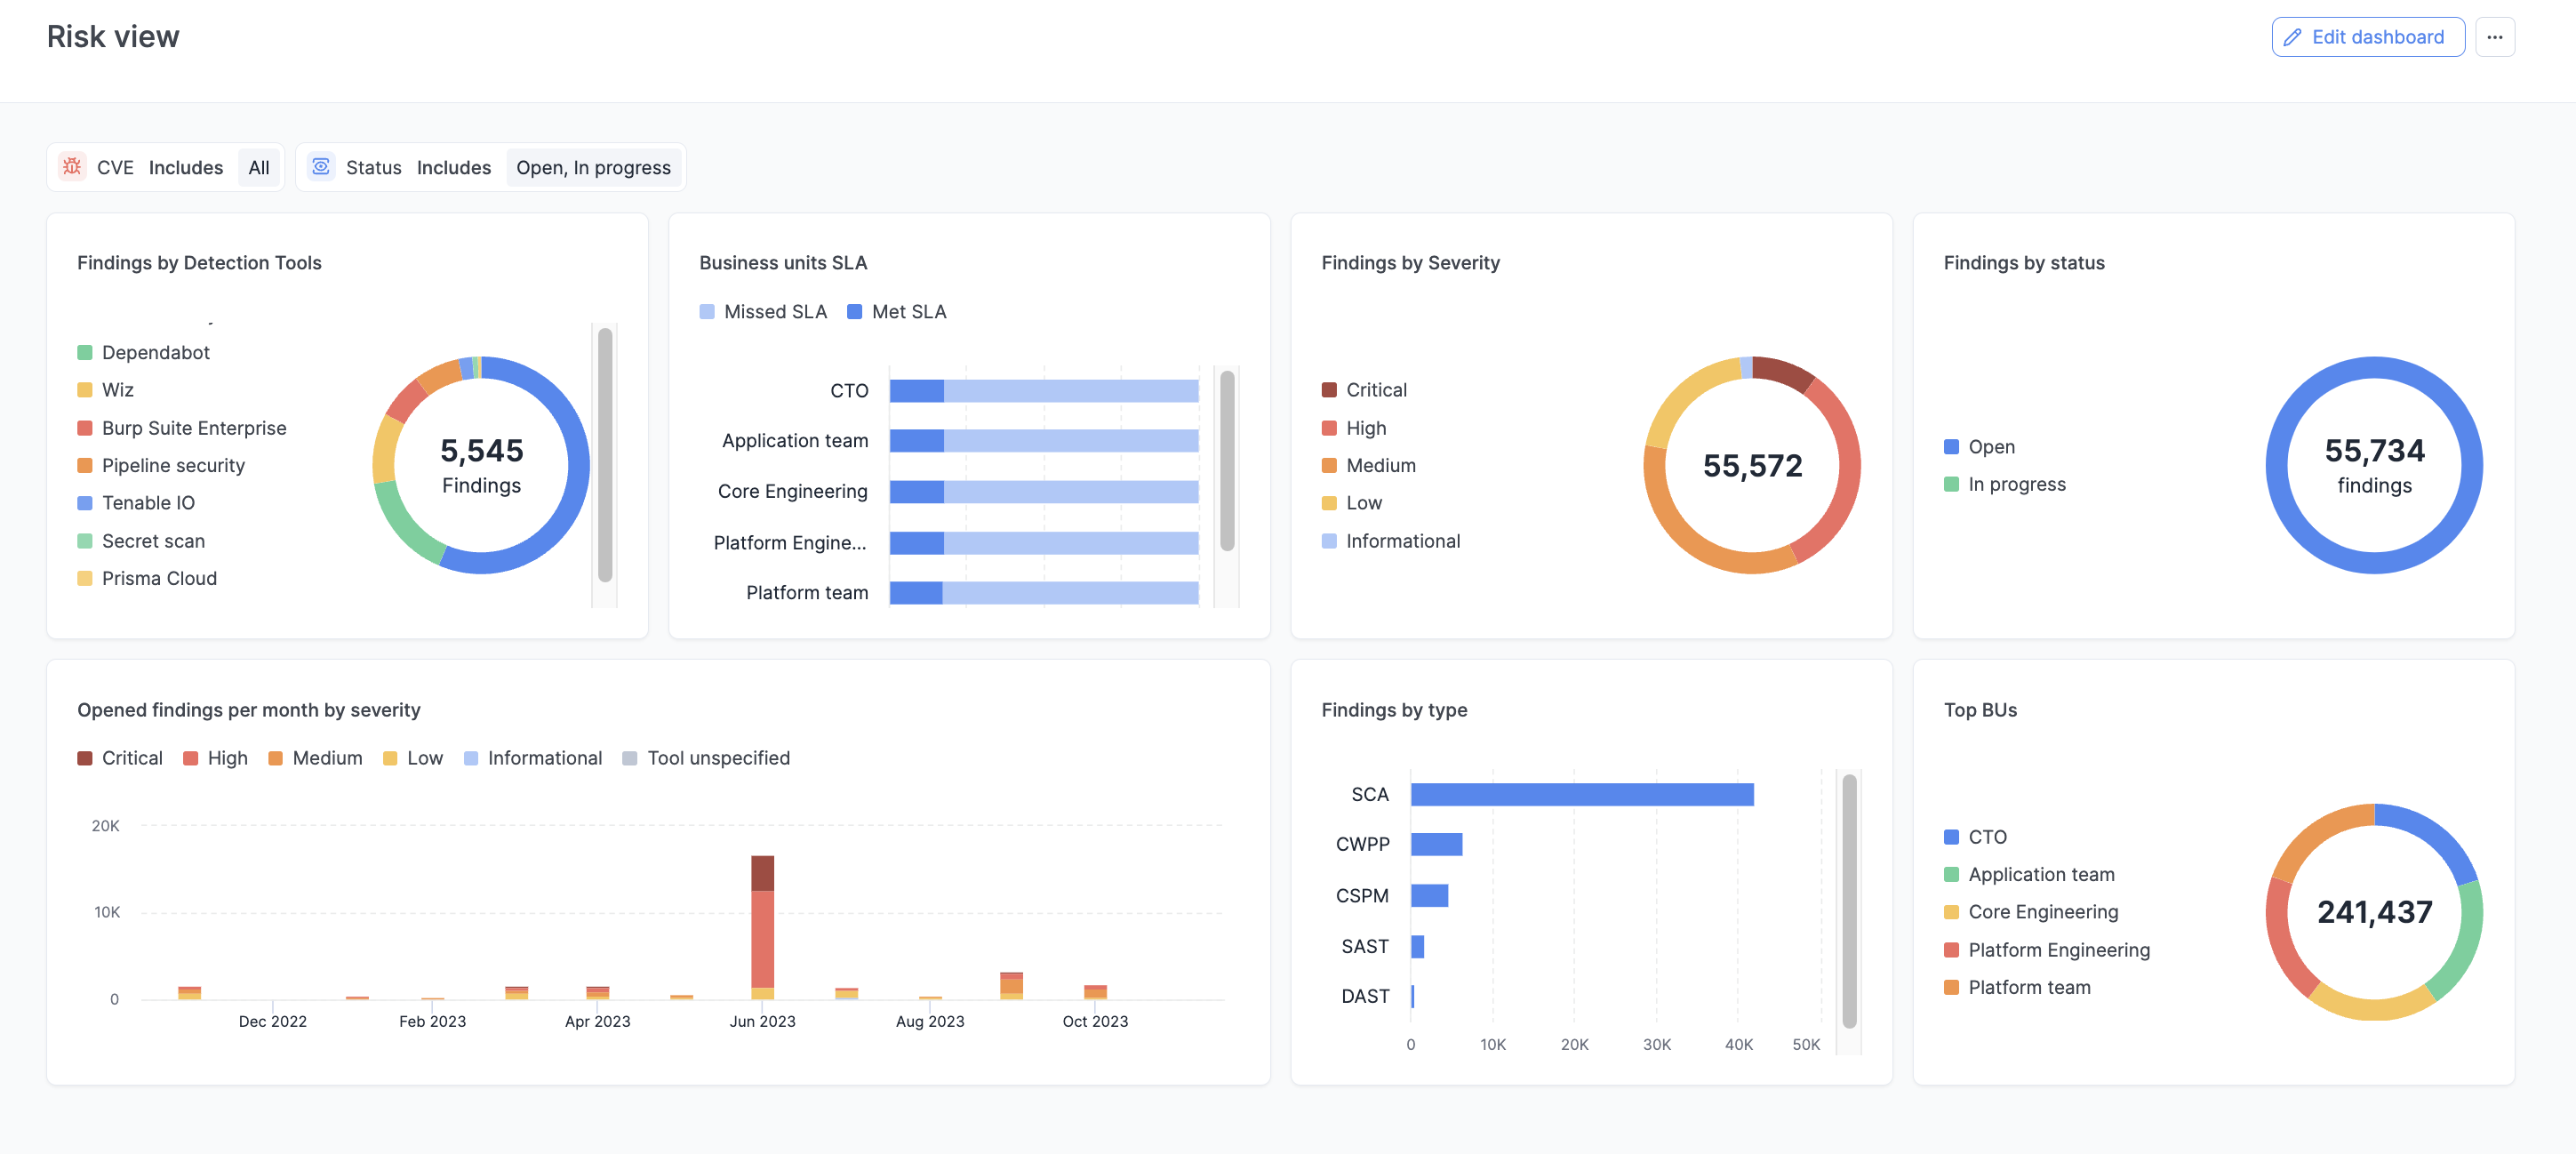Click the SCA bar in Findings by type

coord(1580,795)
